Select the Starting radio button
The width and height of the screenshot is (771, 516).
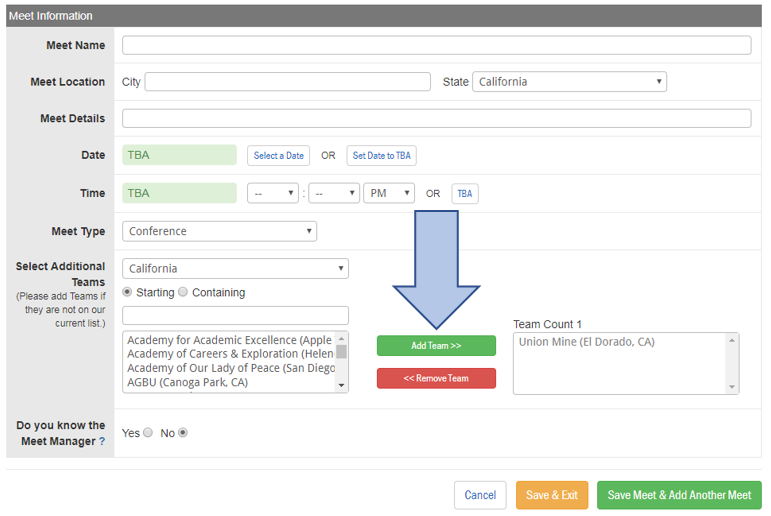pos(127,292)
